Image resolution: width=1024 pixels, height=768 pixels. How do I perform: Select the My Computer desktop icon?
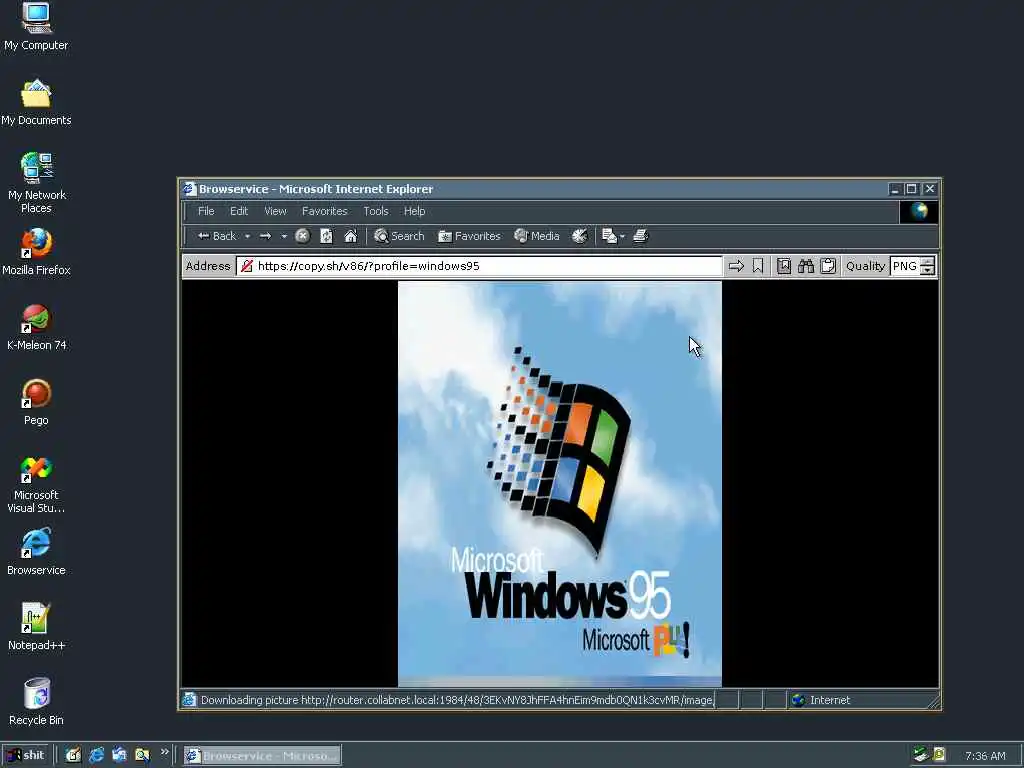point(36,27)
